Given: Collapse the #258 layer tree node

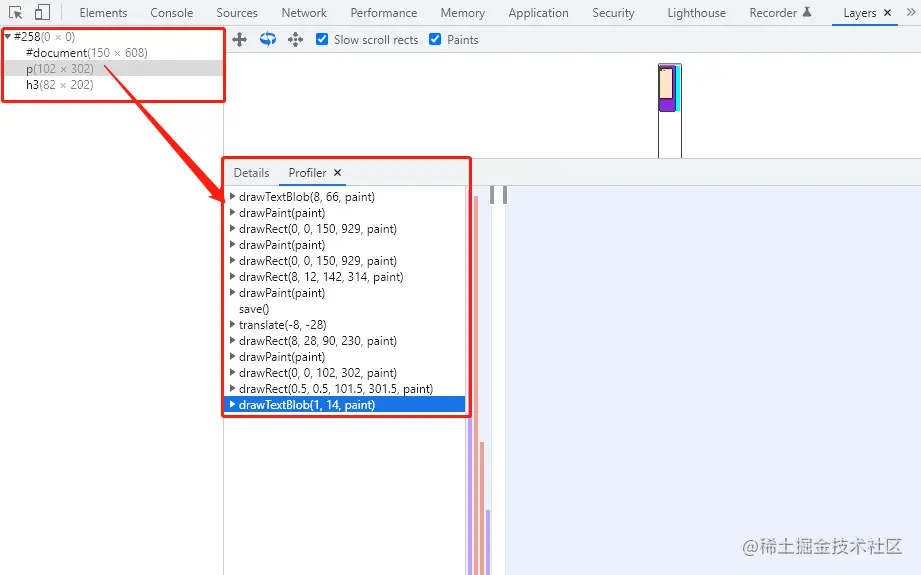Looking at the screenshot, I should pyautogui.click(x=8, y=36).
